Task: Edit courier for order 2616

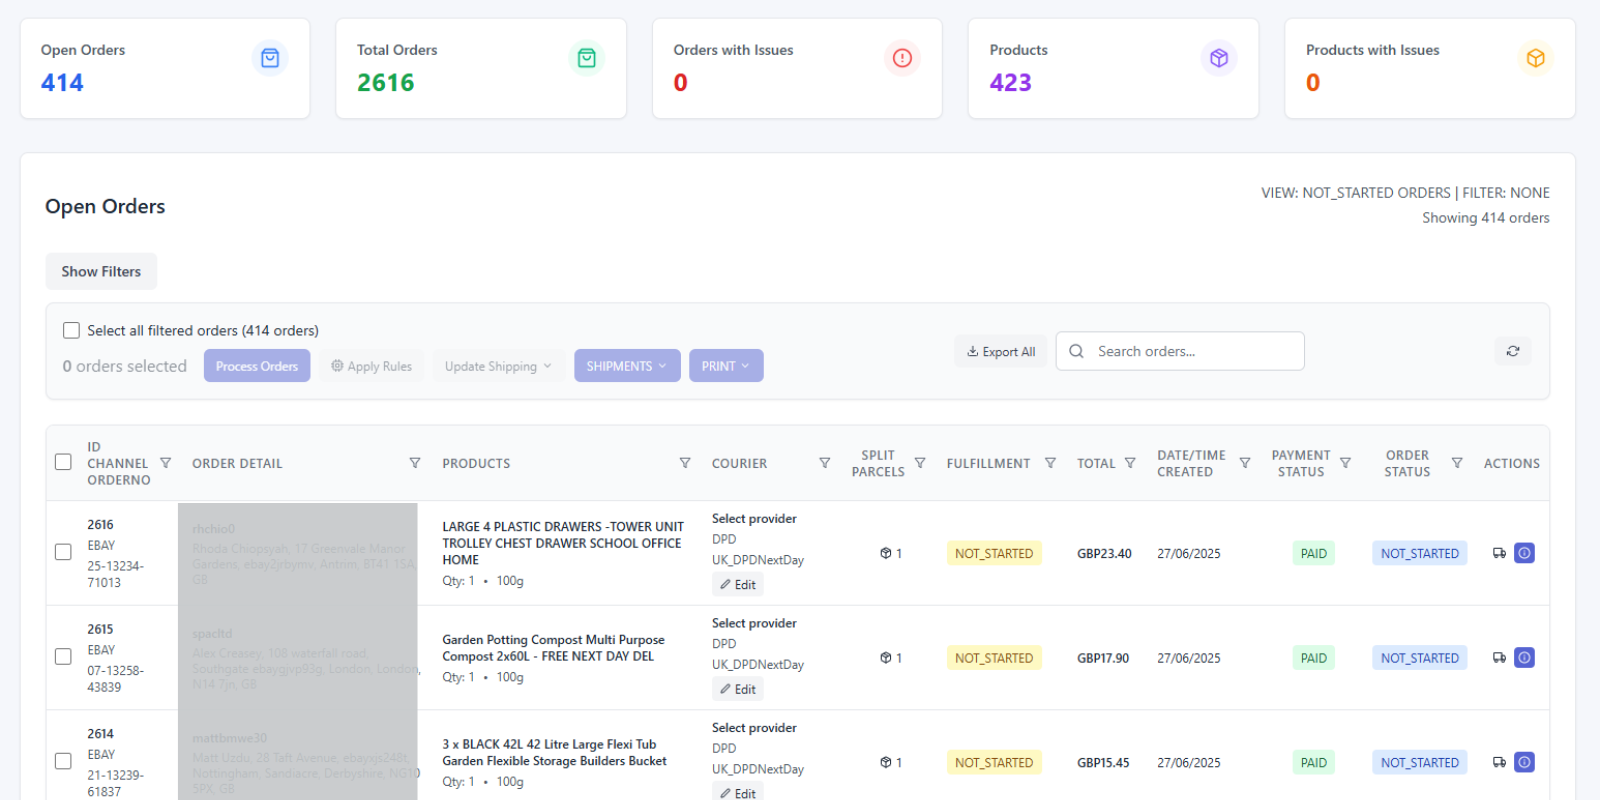Action: [x=738, y=585]
